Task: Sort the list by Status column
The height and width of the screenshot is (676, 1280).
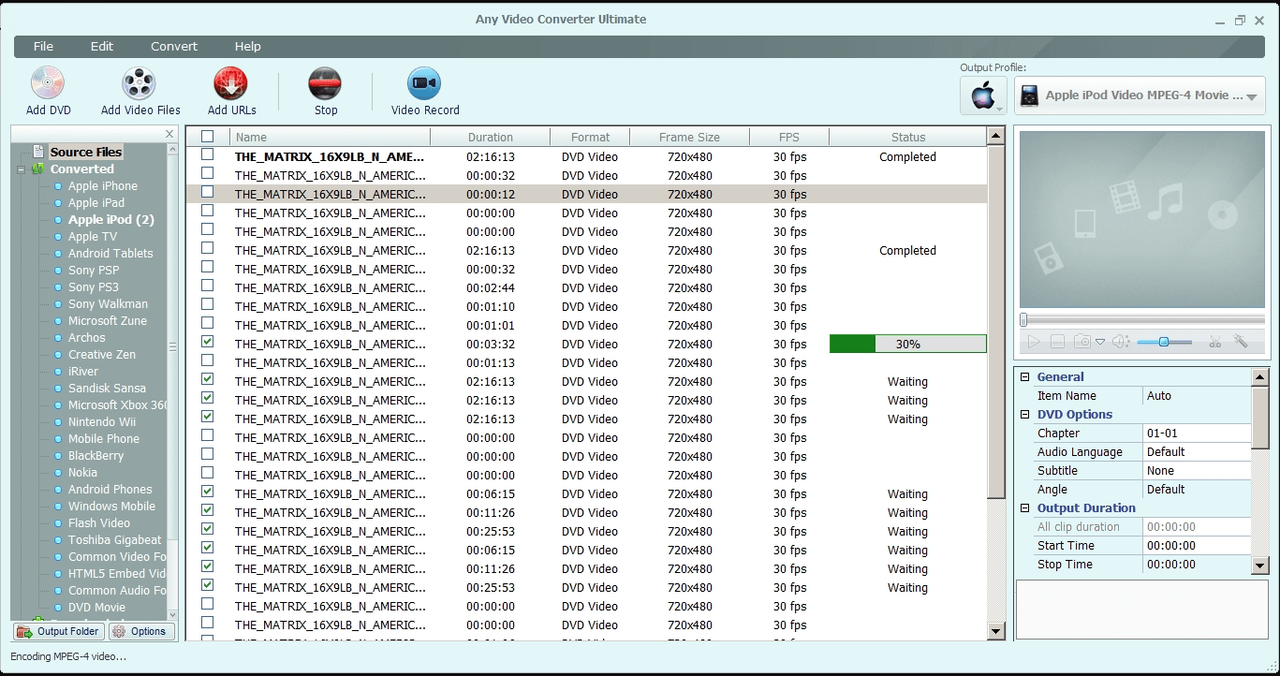Action: pos(908,137)
